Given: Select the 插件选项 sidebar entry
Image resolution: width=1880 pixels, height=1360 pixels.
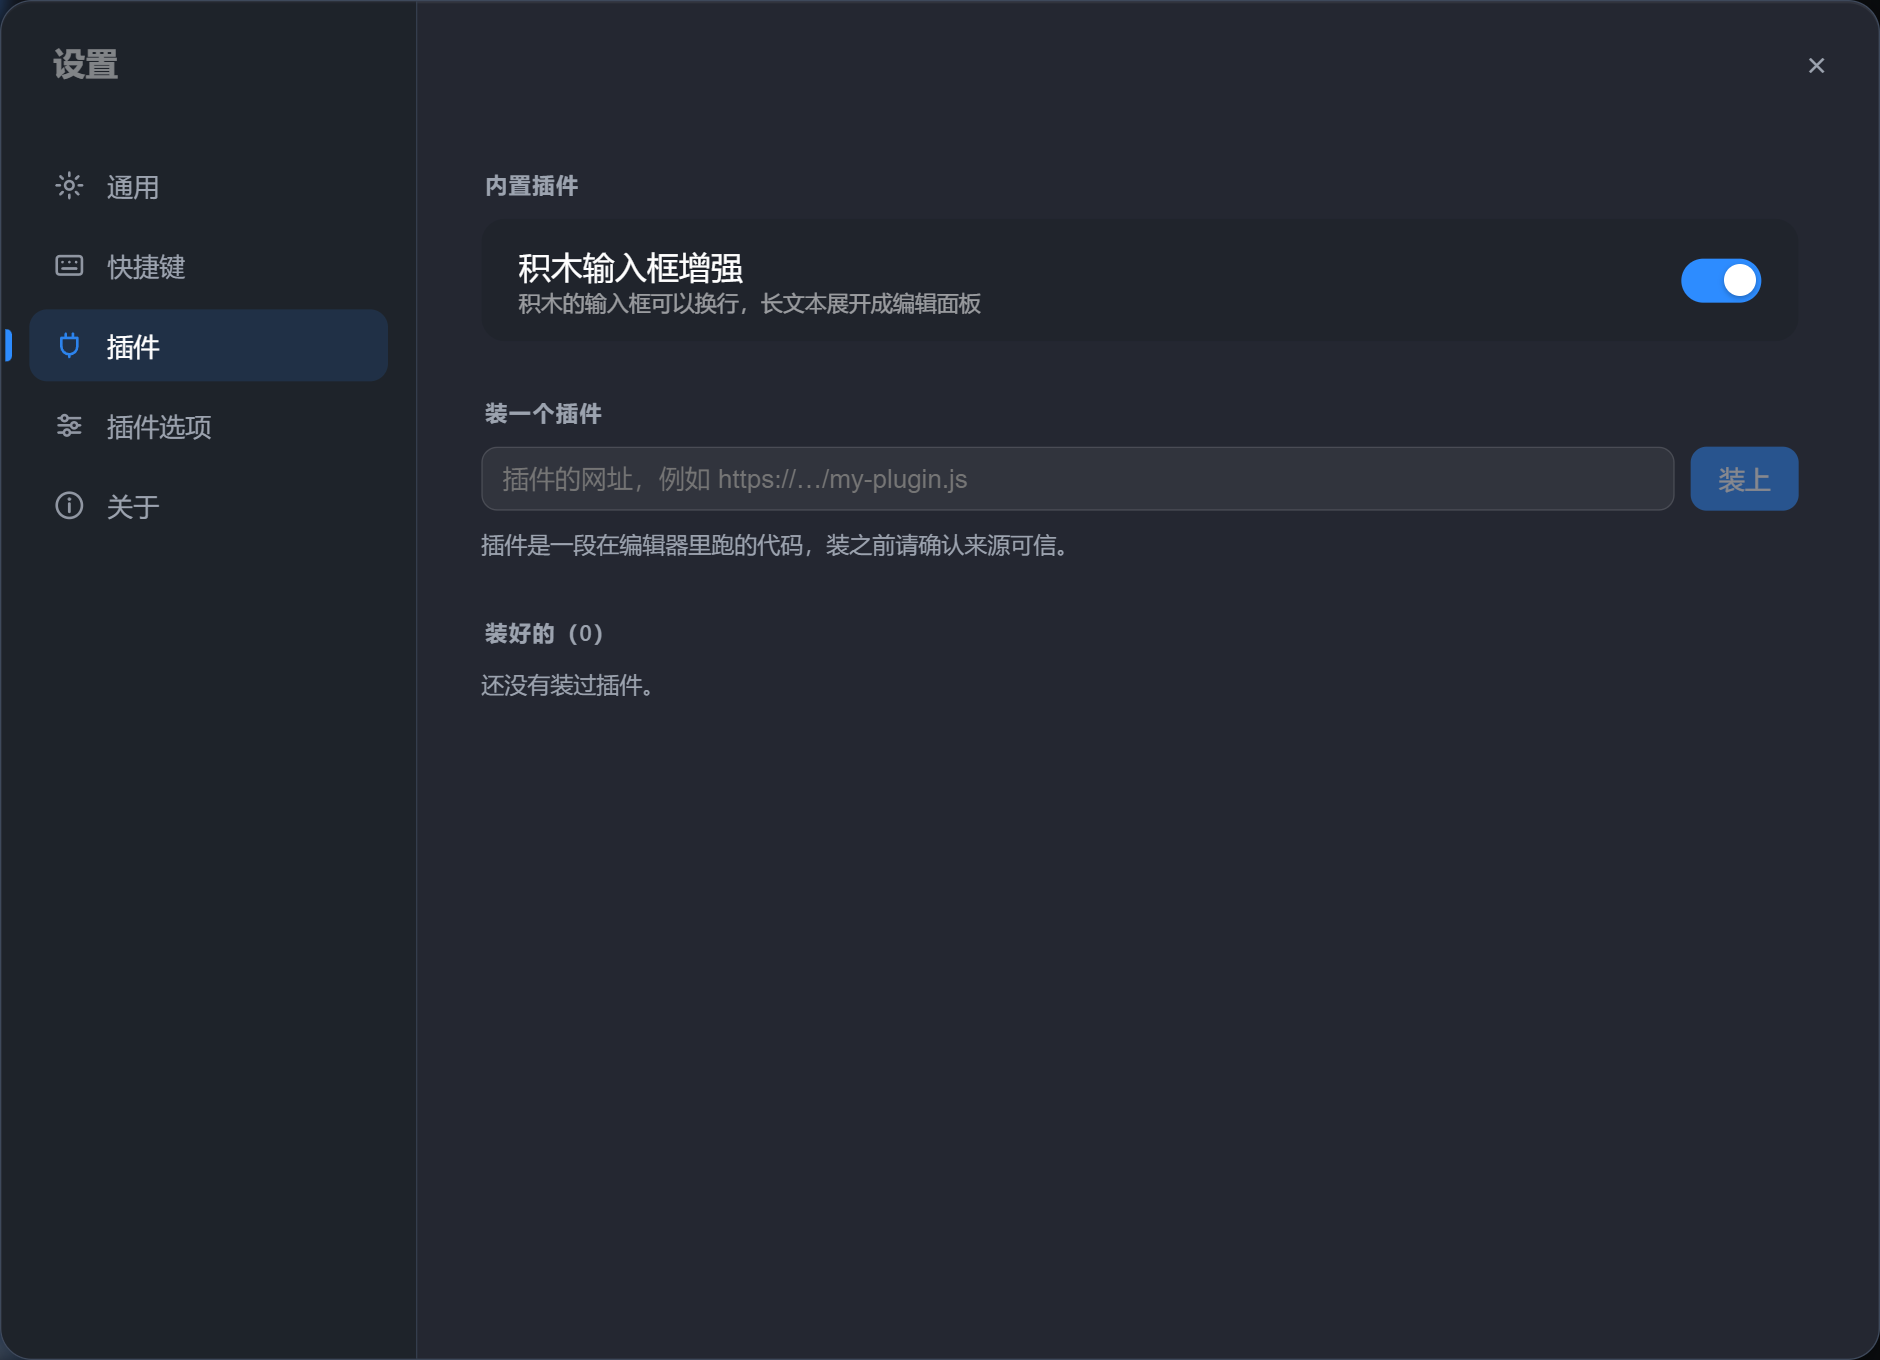Looking at the screenshot, I should coord(208,426).
